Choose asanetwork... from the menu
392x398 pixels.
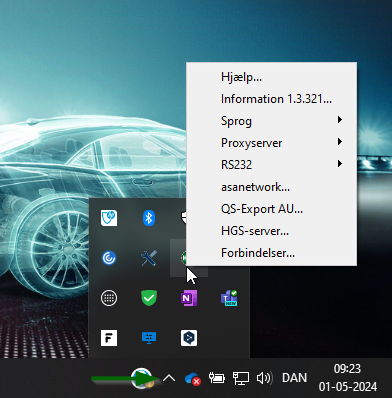[x=271, y=187]
